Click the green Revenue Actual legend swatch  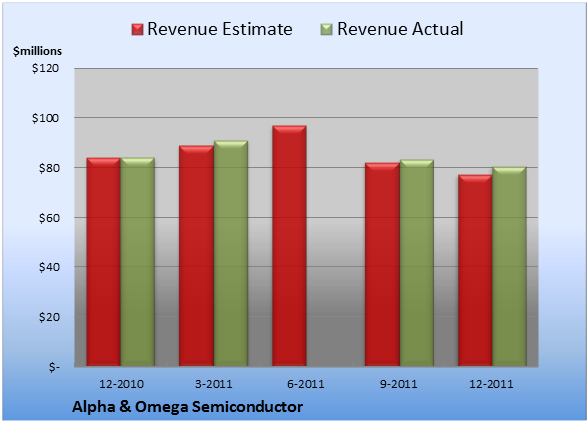tap(327, 30)
